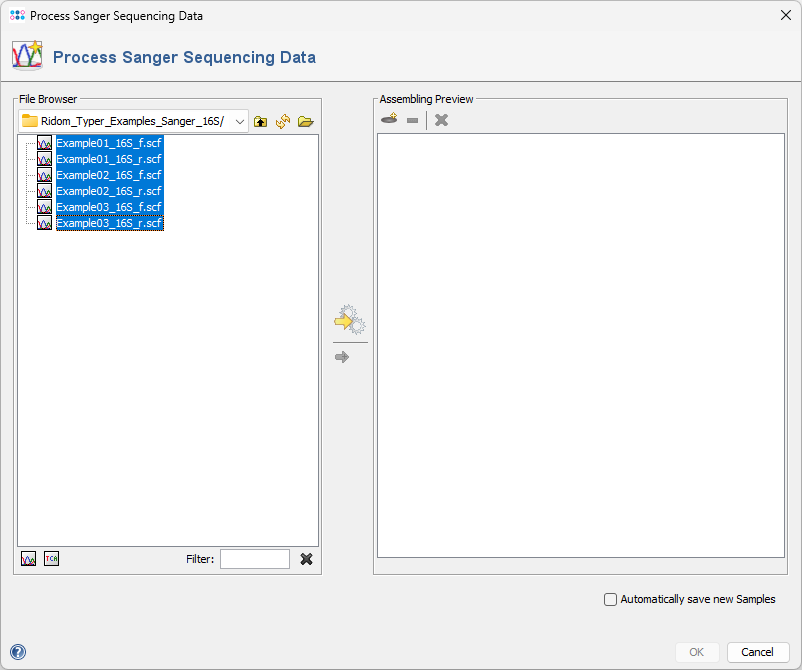Image resolution: width=802 pixels, height=670 pixels.
Task: Click the gray X delete icon in Assembling Preview
Action: coord(440,119)
